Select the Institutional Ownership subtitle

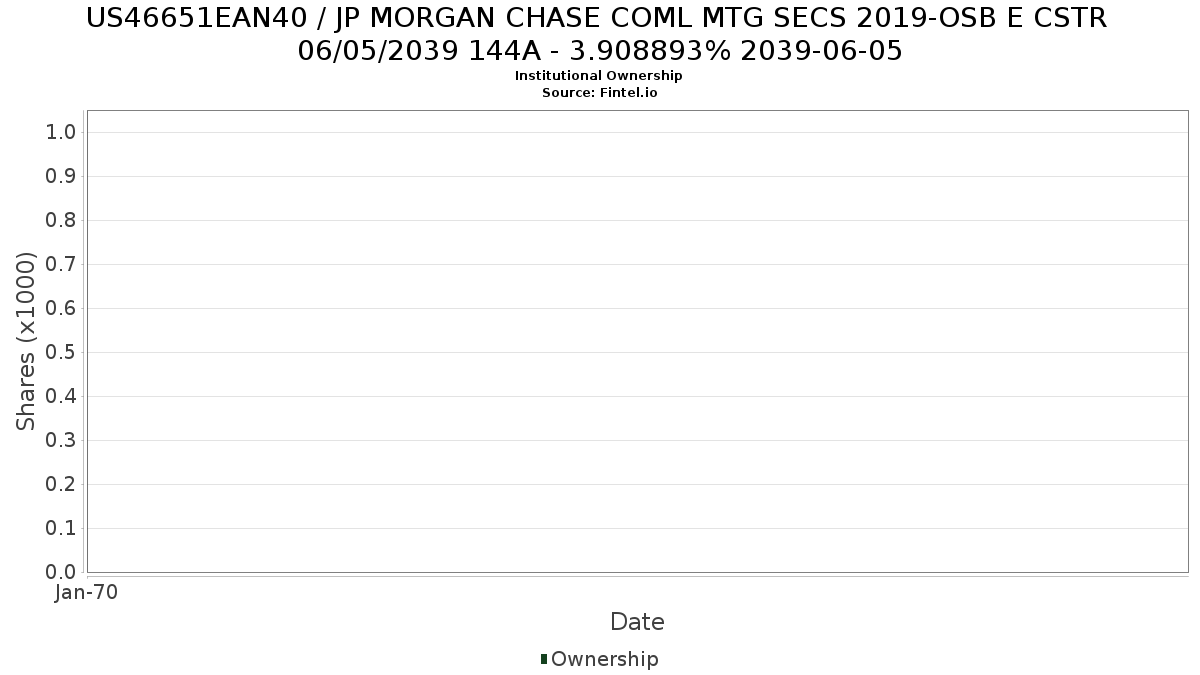(x=599, y=76)
